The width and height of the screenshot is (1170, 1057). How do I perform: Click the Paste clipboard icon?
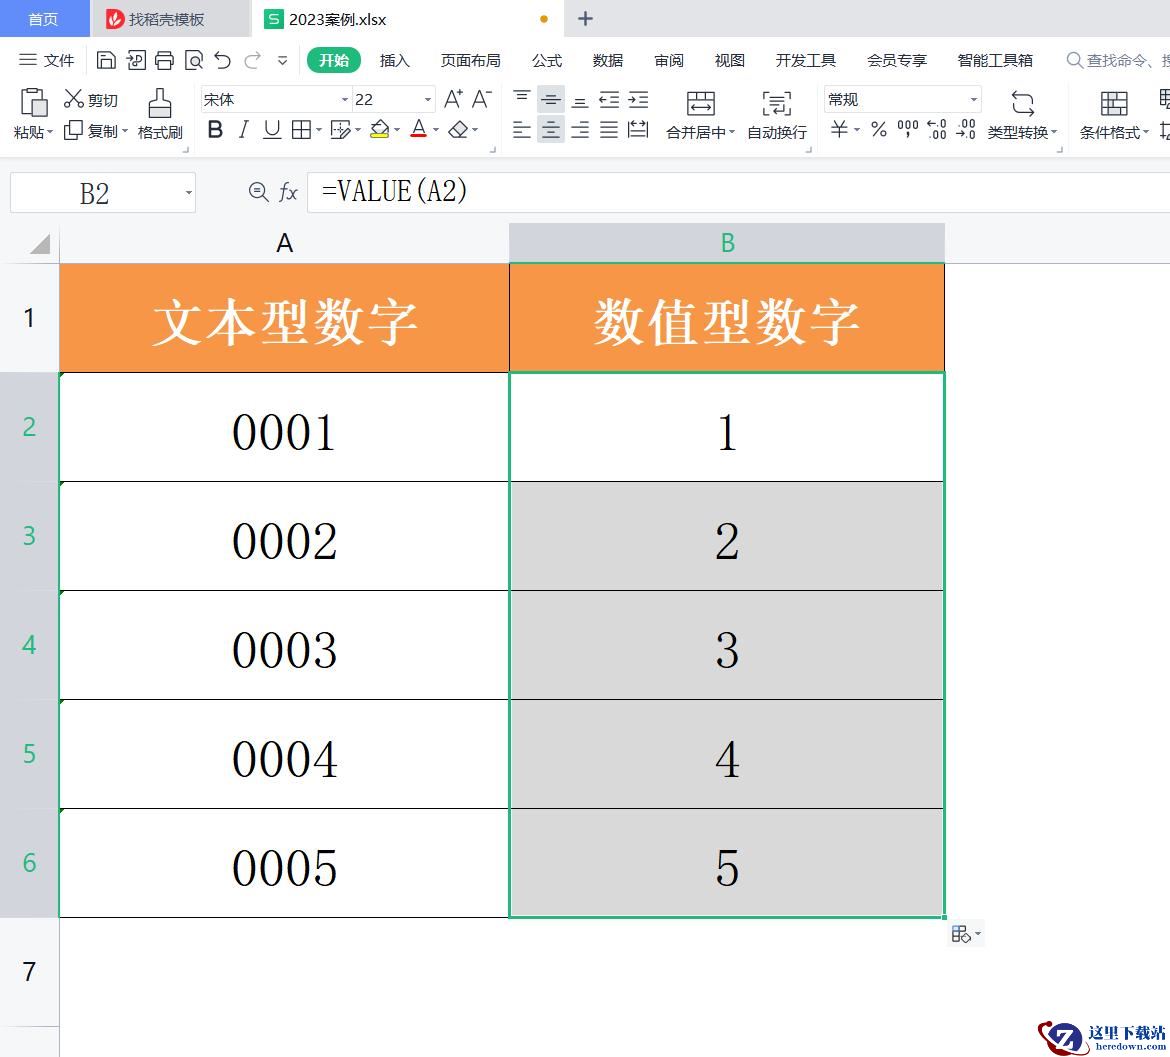tap(34, 103)
